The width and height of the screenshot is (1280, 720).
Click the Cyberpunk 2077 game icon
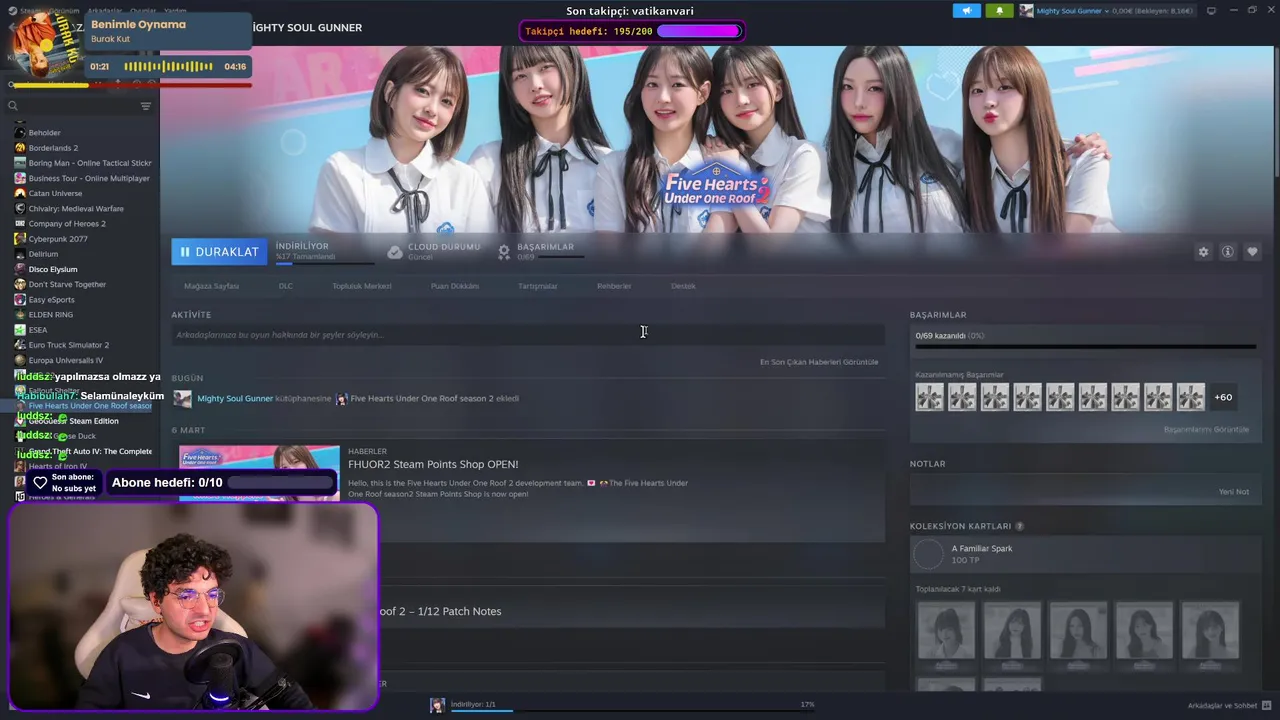coord(20,239)
